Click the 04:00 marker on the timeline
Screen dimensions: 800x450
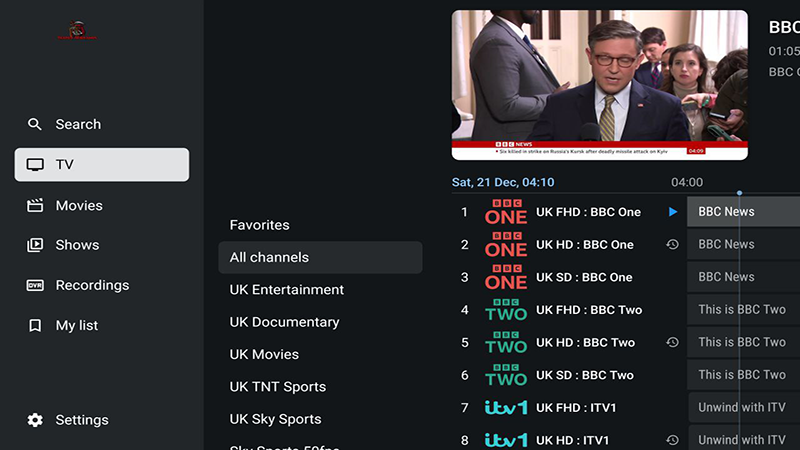687,183
